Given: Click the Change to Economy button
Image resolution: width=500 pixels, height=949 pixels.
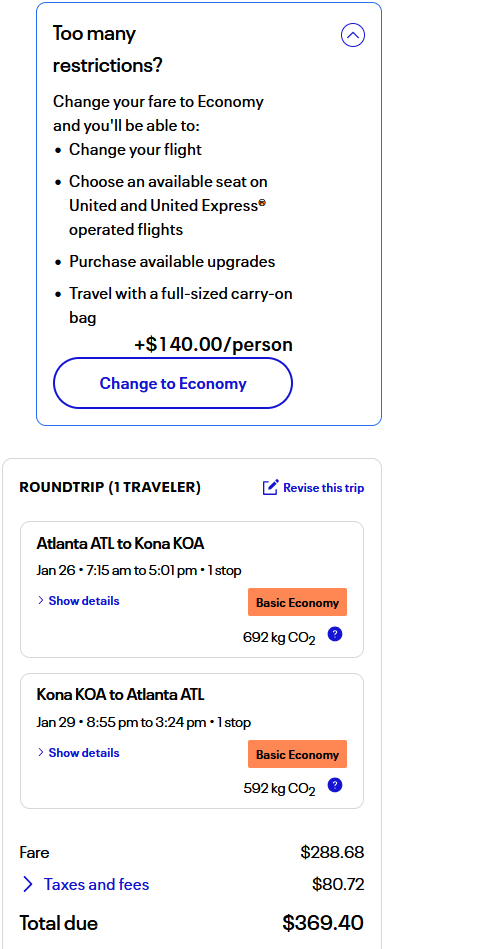Looking at the screenshot, I should [173, 383].
